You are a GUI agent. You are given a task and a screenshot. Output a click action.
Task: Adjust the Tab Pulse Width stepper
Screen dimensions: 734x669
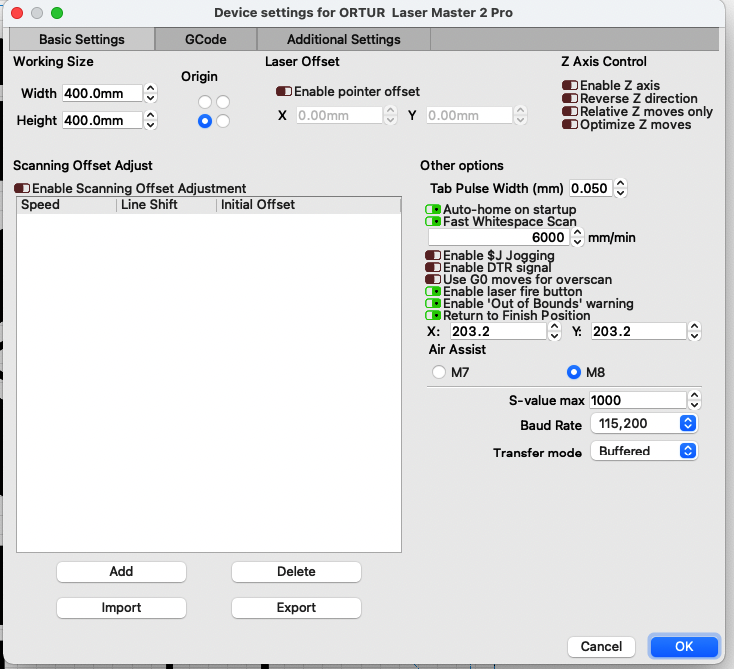(620, 188)
